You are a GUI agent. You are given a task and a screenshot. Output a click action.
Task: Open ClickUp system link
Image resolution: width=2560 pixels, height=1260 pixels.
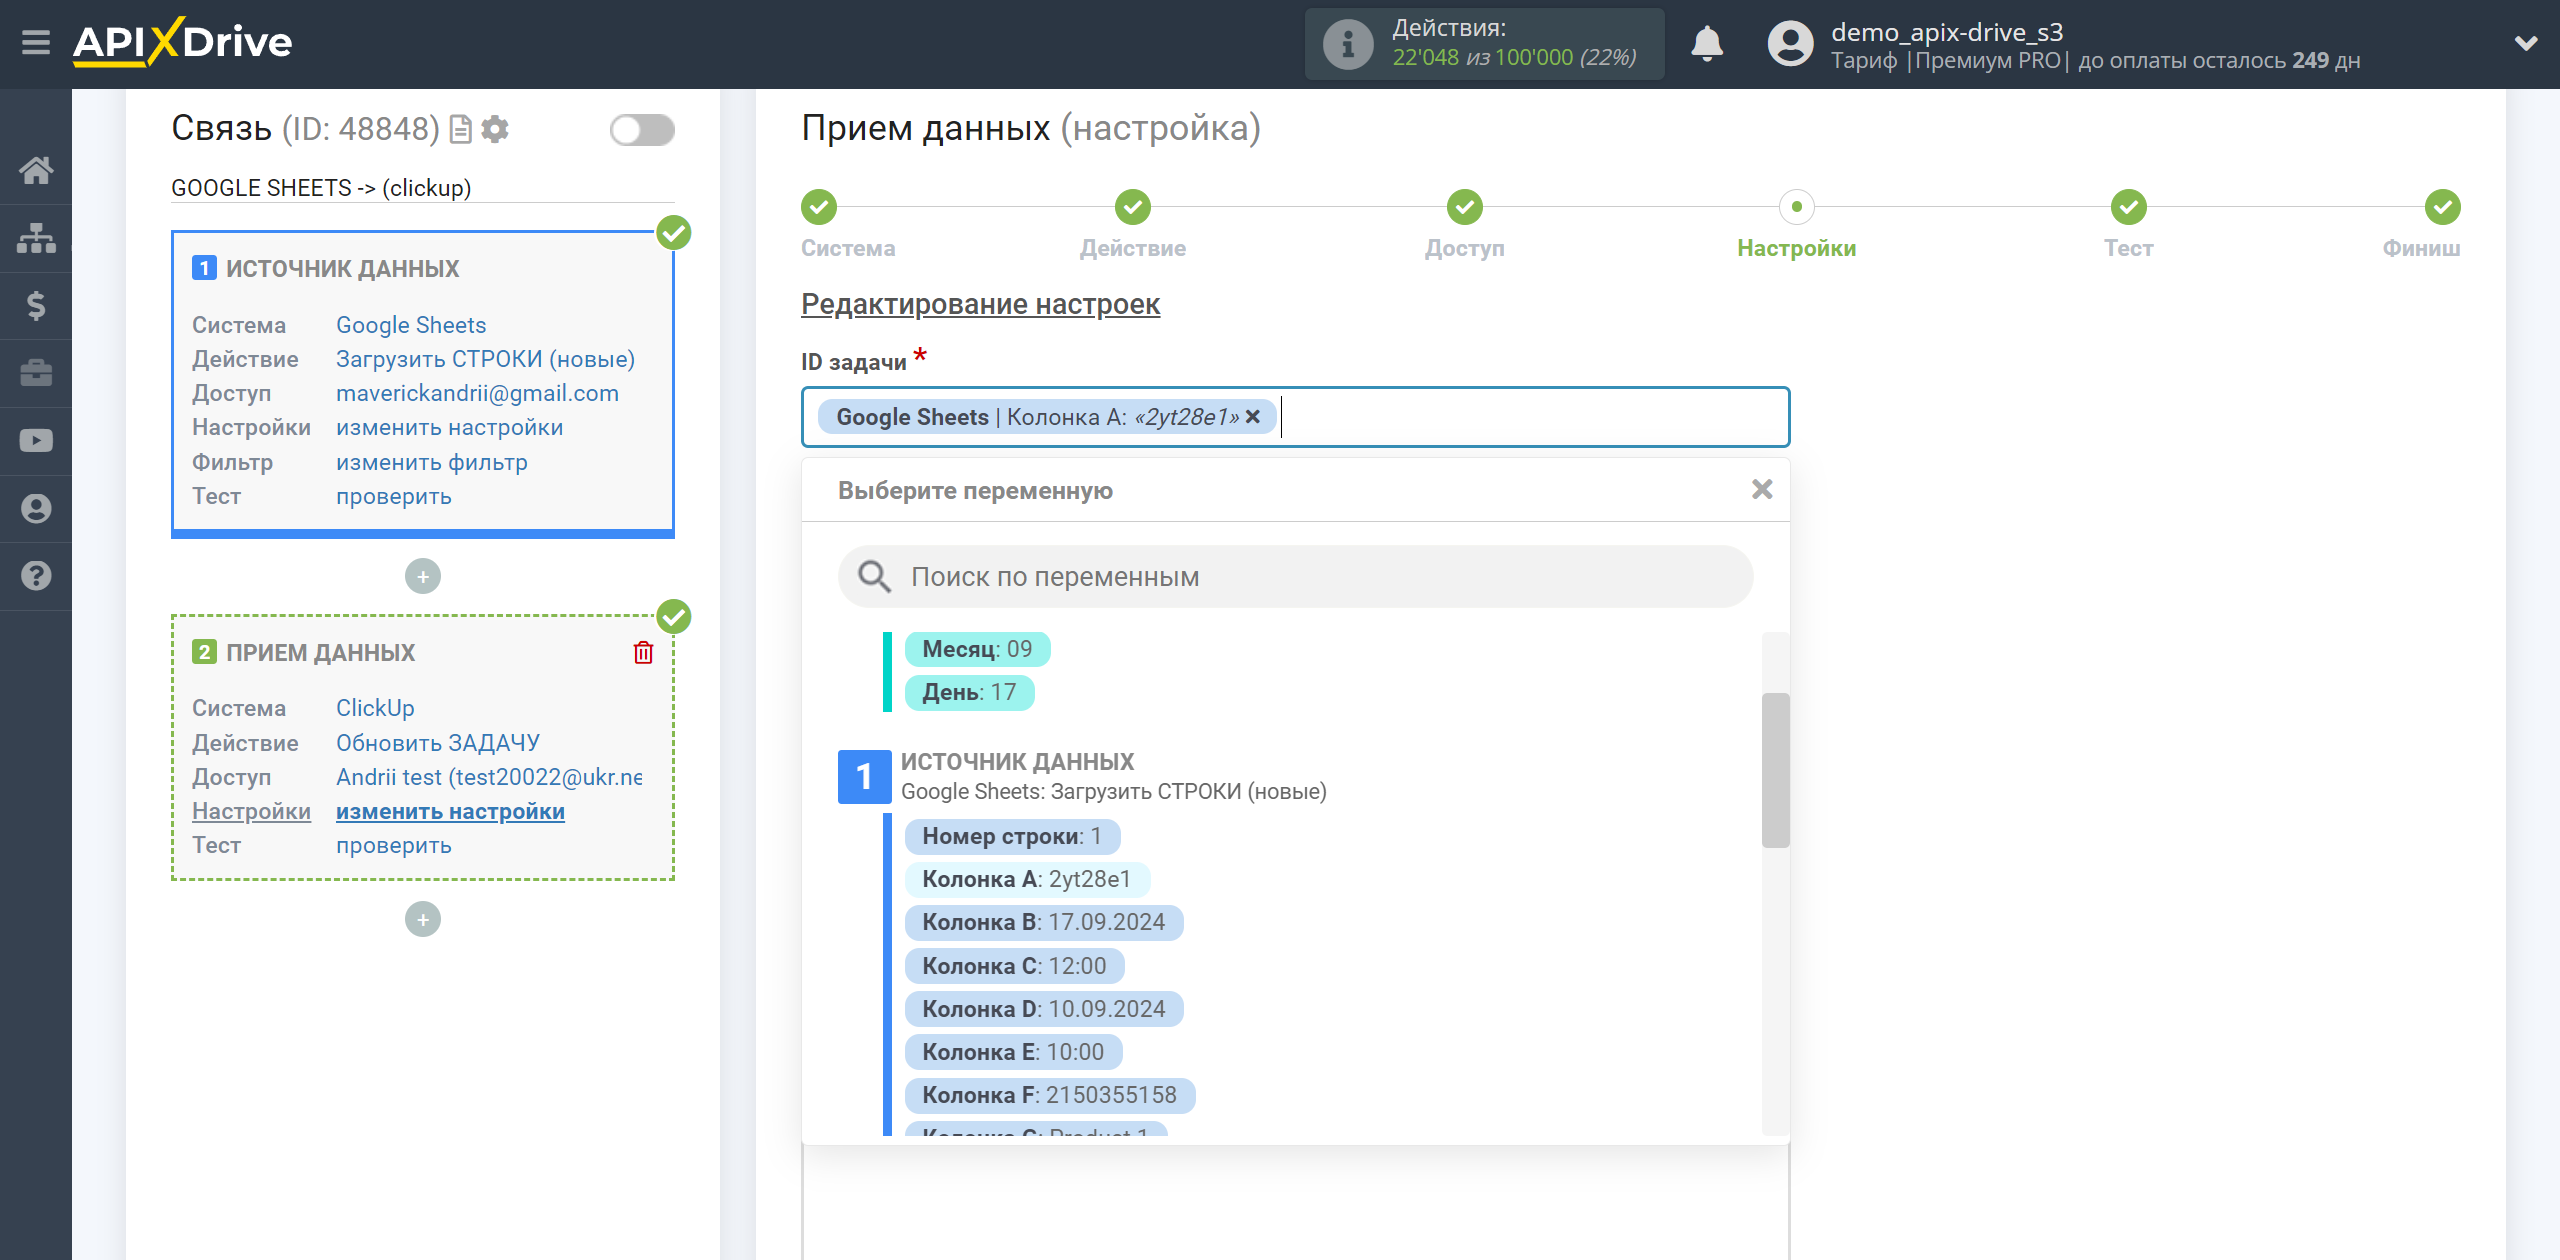point(375,708)
